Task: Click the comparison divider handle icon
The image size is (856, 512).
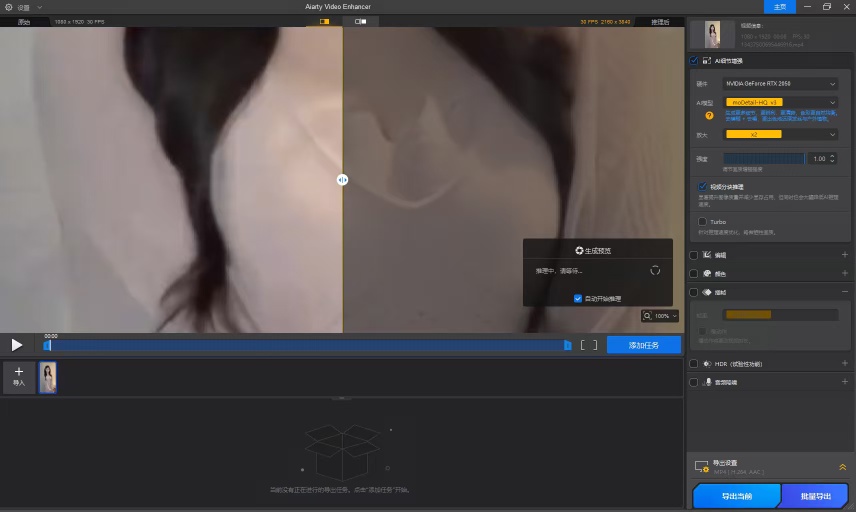Action: (342, 180)
